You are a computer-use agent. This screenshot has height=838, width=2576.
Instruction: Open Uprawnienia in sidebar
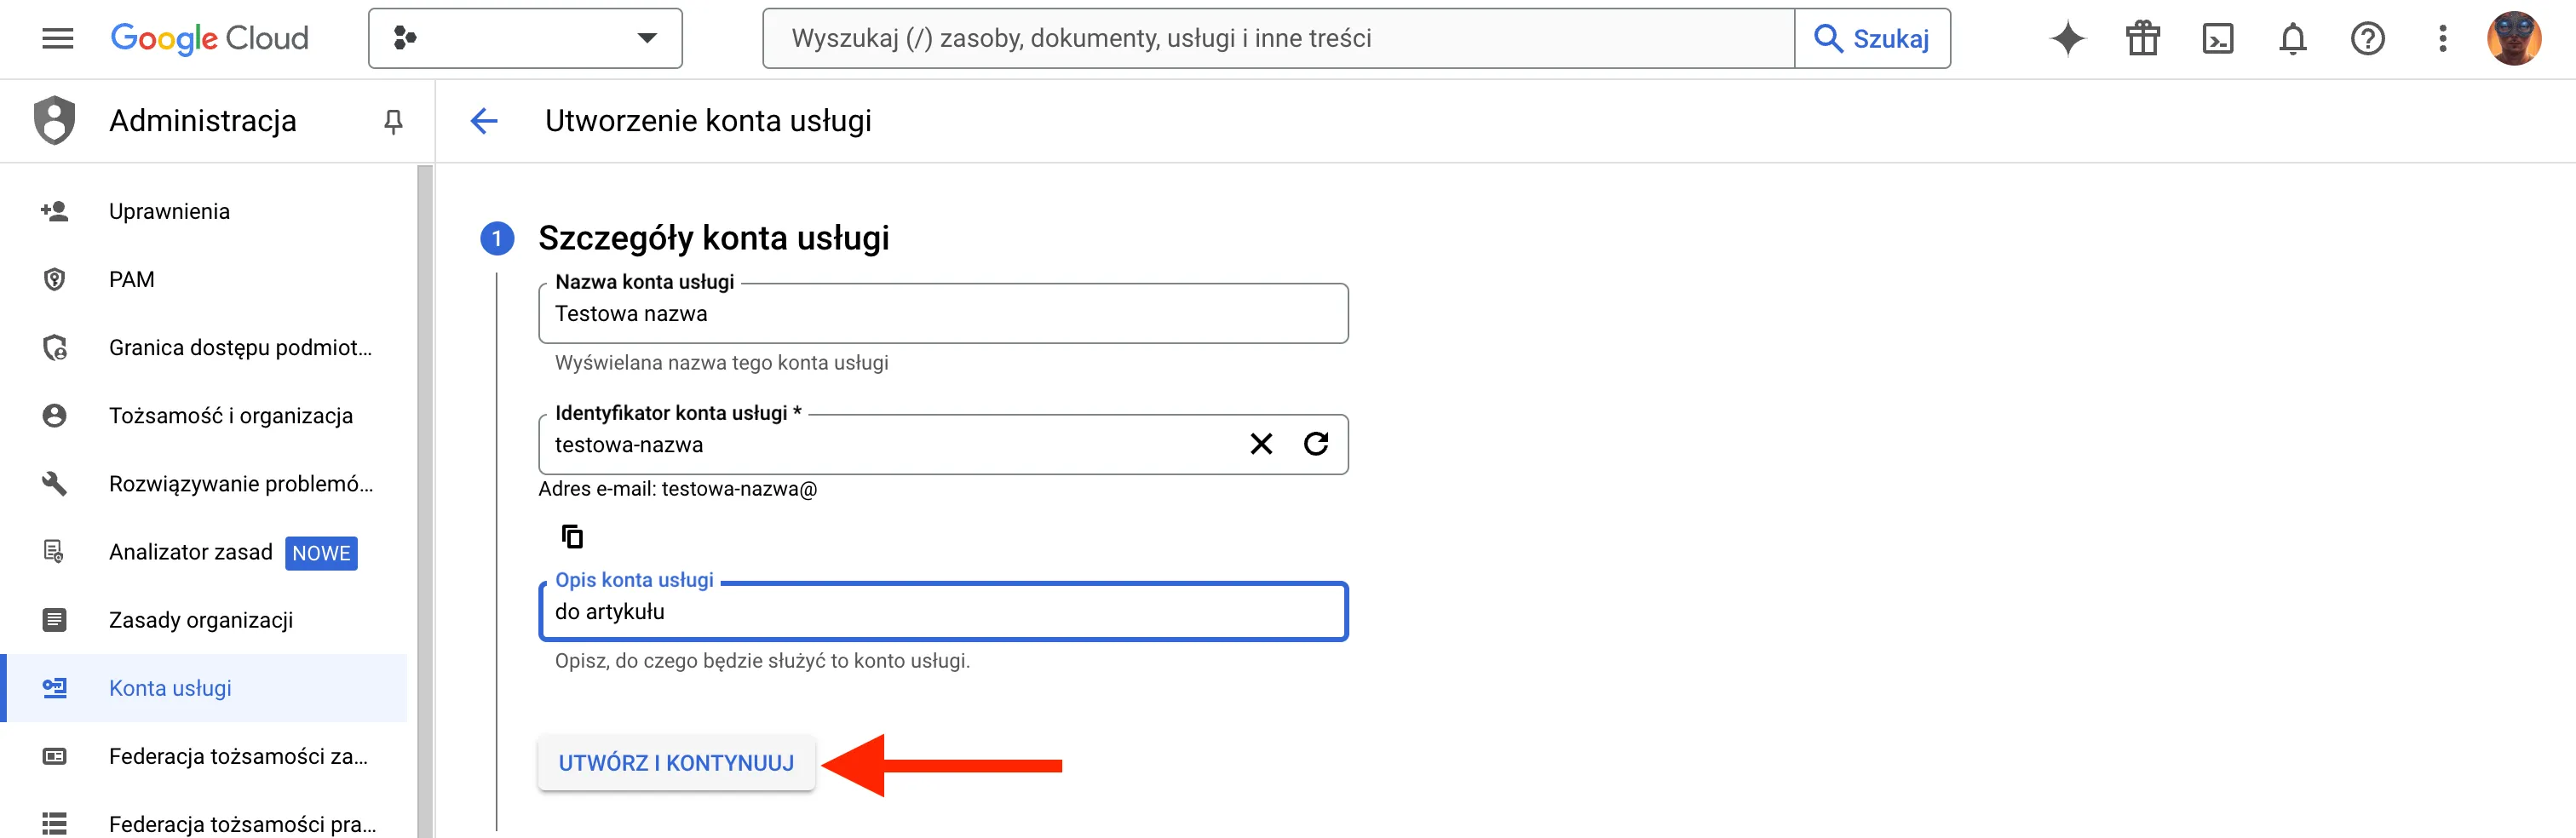(204, 211)
